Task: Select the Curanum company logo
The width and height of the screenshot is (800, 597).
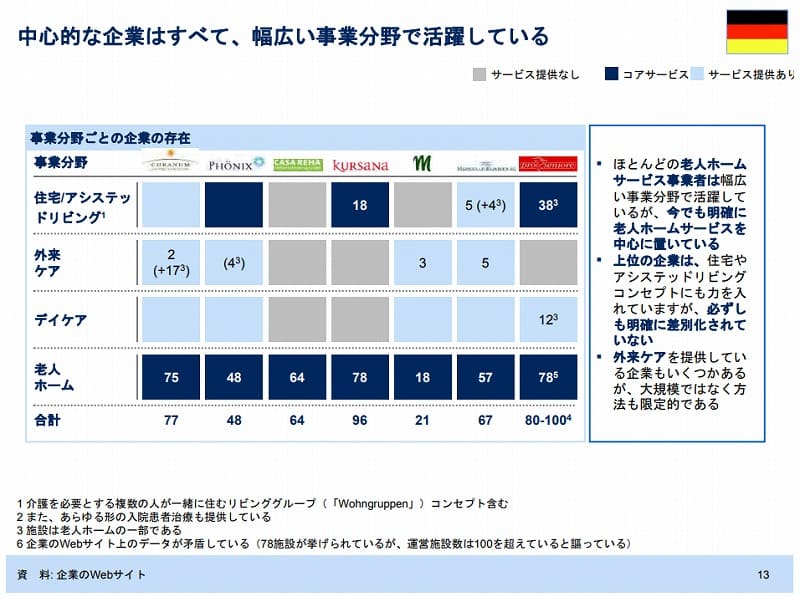Action: pyautogui.click(x=172, y=163)
